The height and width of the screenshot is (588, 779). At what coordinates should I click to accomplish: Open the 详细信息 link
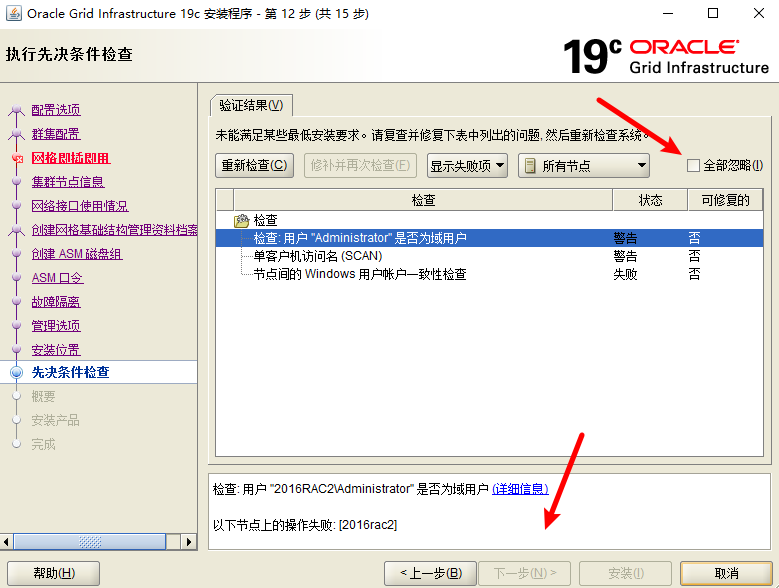tap(520, 489)
